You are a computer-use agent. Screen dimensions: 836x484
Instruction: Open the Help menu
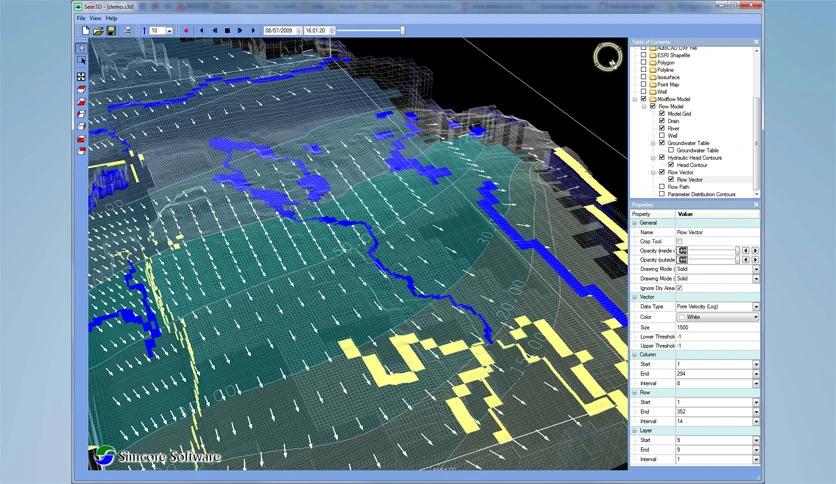pyautogui.click(x=111, y=18)
